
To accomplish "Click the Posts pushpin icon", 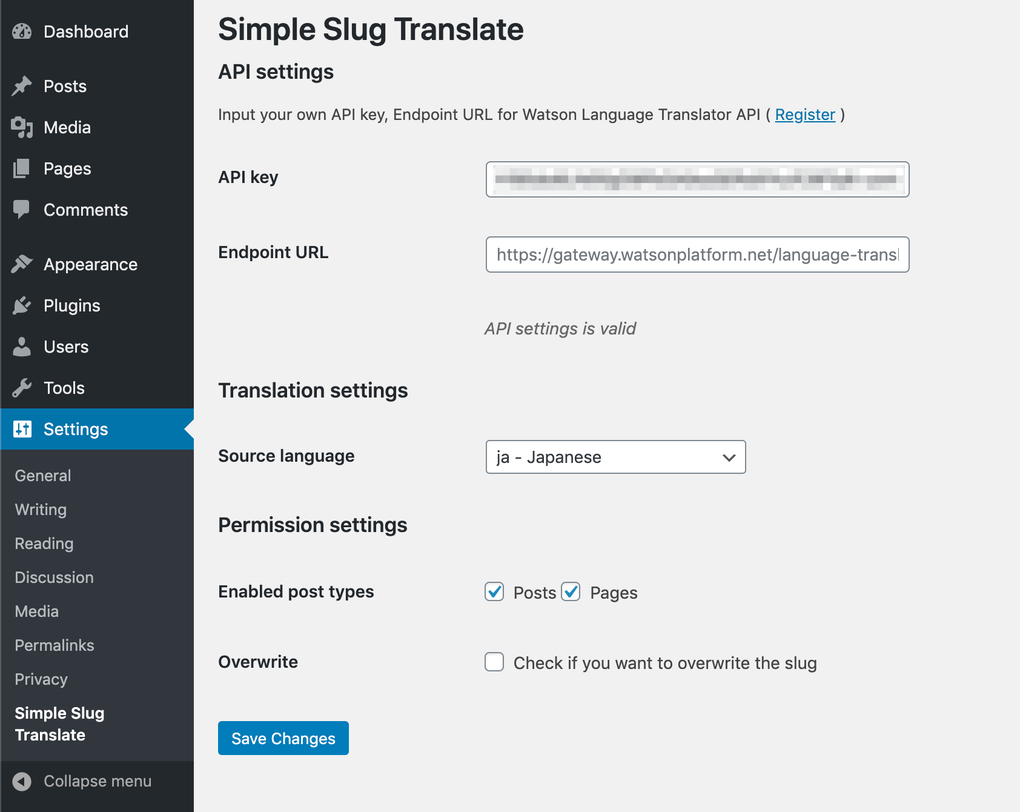I will [22, 86].
